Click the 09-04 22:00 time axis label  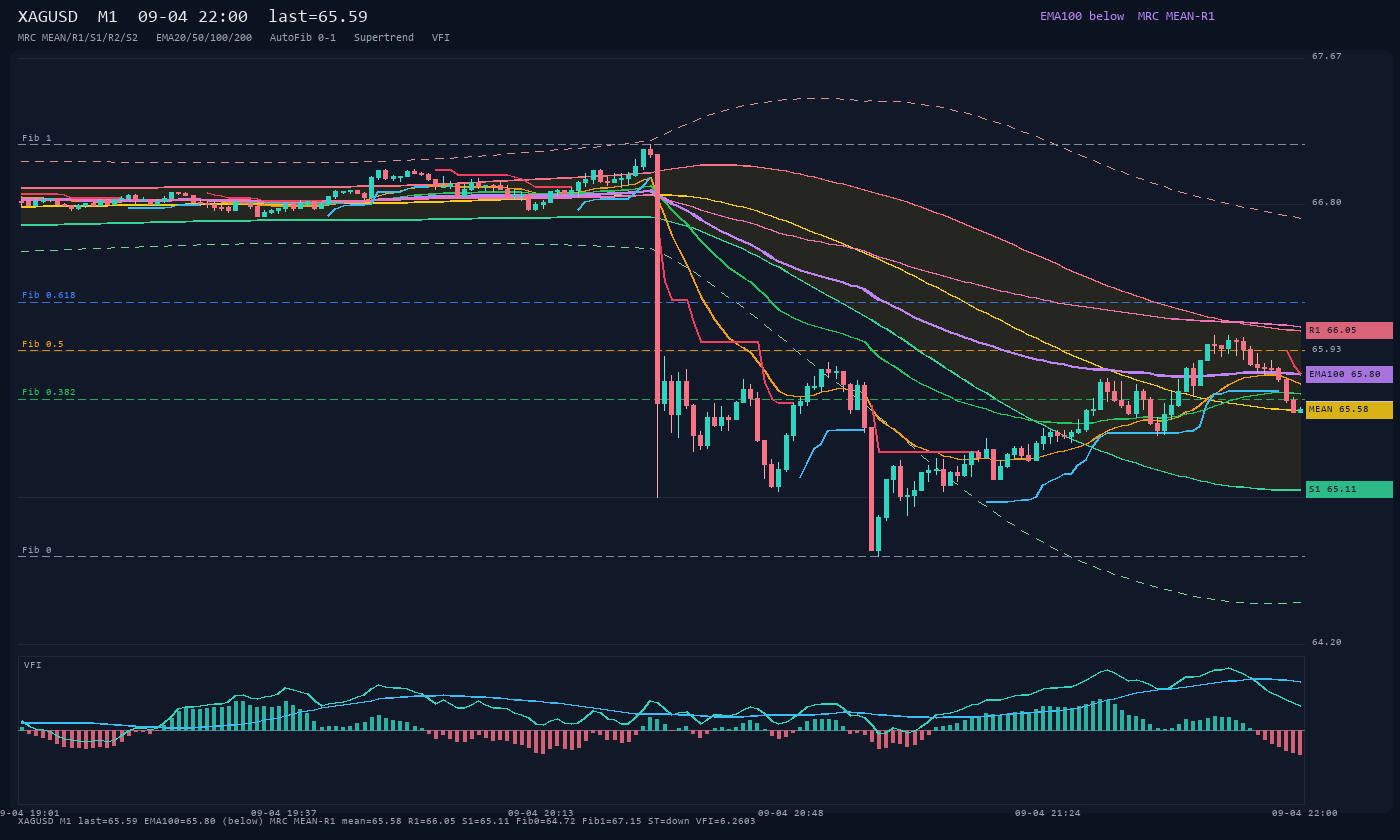click(1305, 813)
